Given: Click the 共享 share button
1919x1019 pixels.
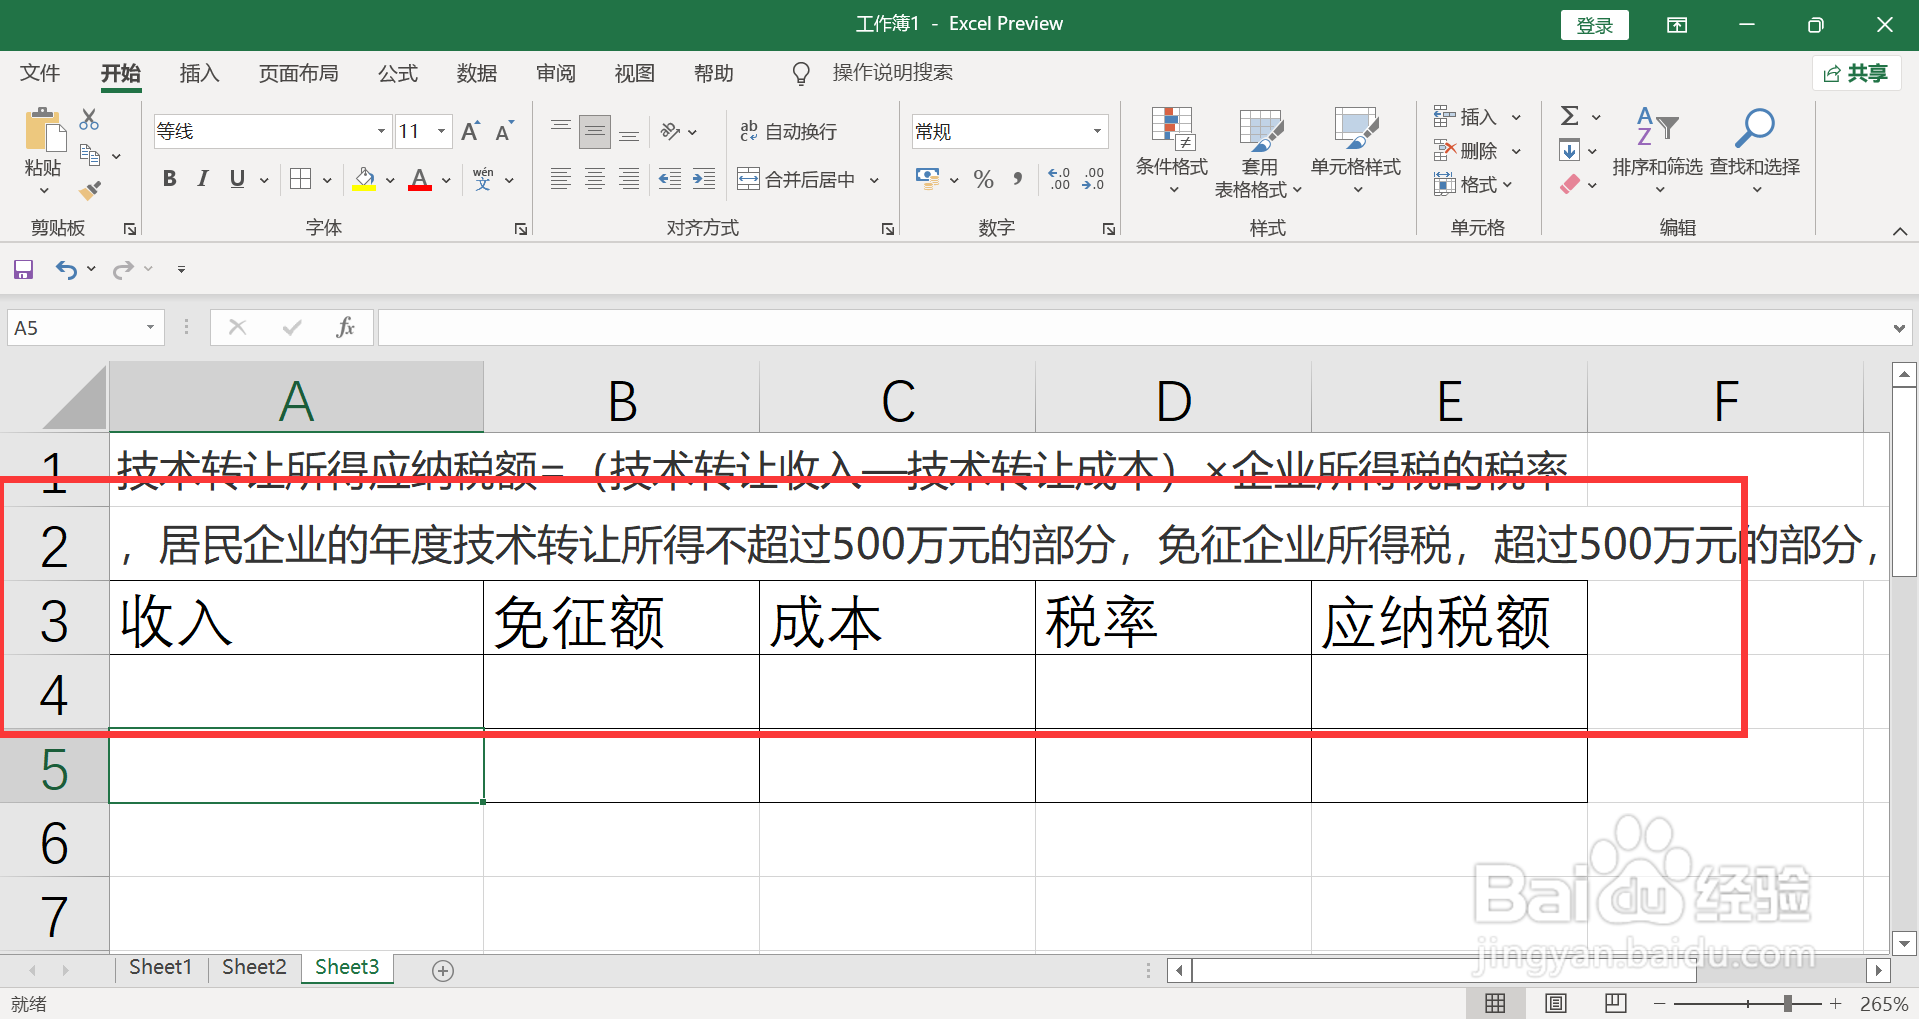Looking at the screenshot, I should 1856,73.
